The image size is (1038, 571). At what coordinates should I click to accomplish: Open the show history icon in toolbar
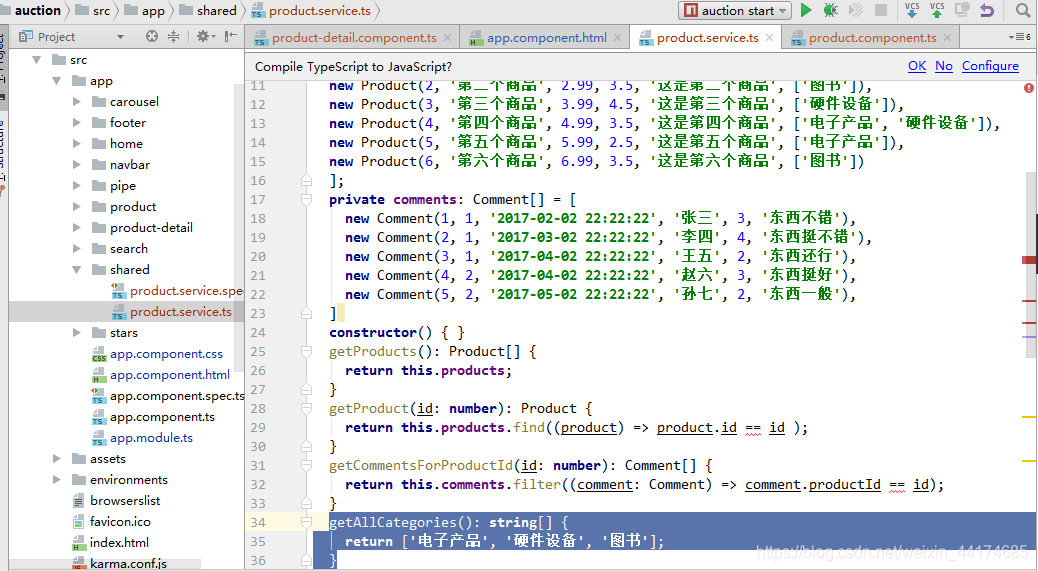point(962,10)
